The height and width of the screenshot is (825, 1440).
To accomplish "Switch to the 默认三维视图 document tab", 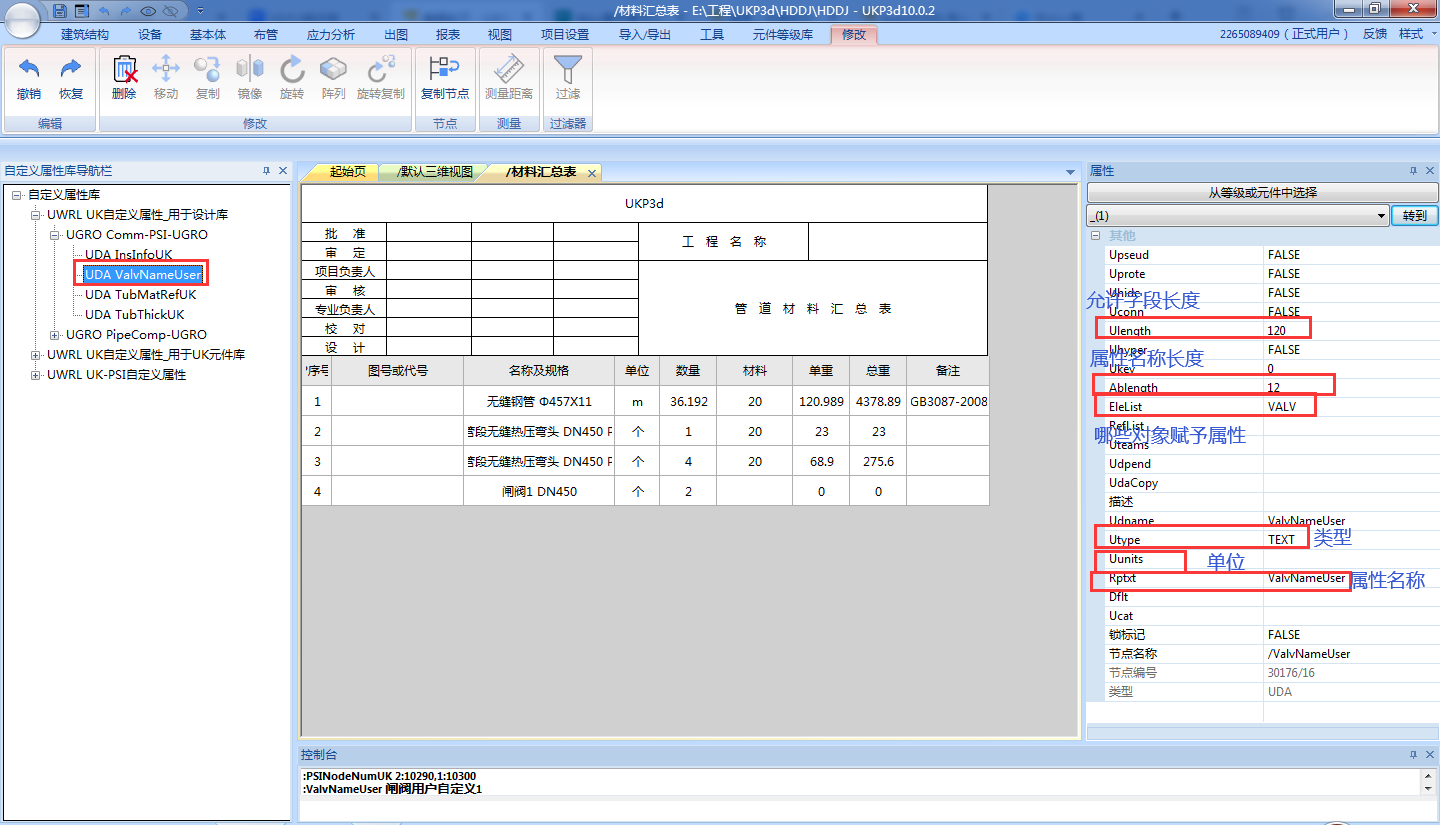I will coord(433,172).
